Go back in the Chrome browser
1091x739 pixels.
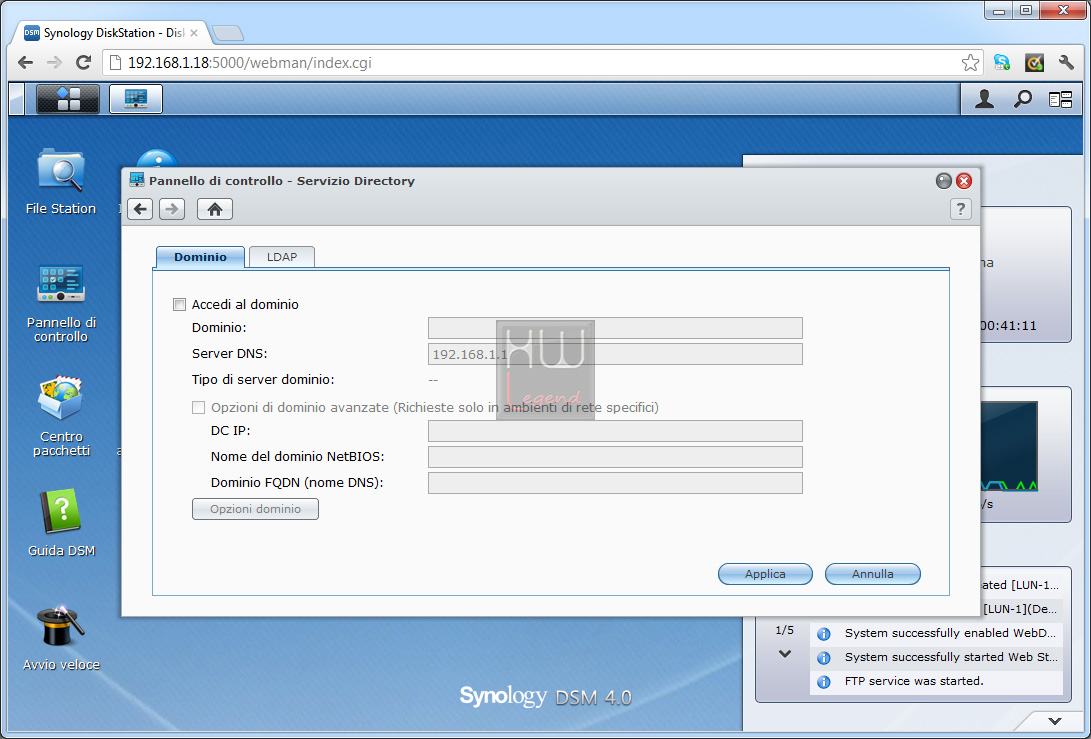click(26, 63)
